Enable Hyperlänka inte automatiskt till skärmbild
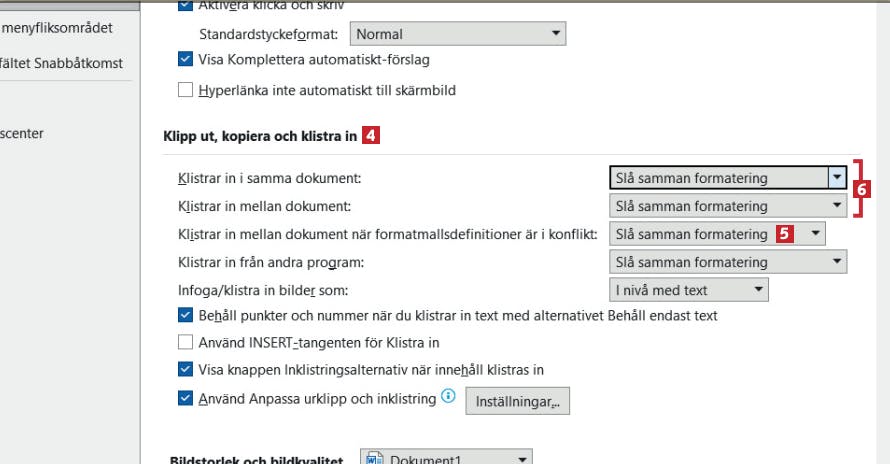Viewport: 890px width, 464px height. pos(186,90)
